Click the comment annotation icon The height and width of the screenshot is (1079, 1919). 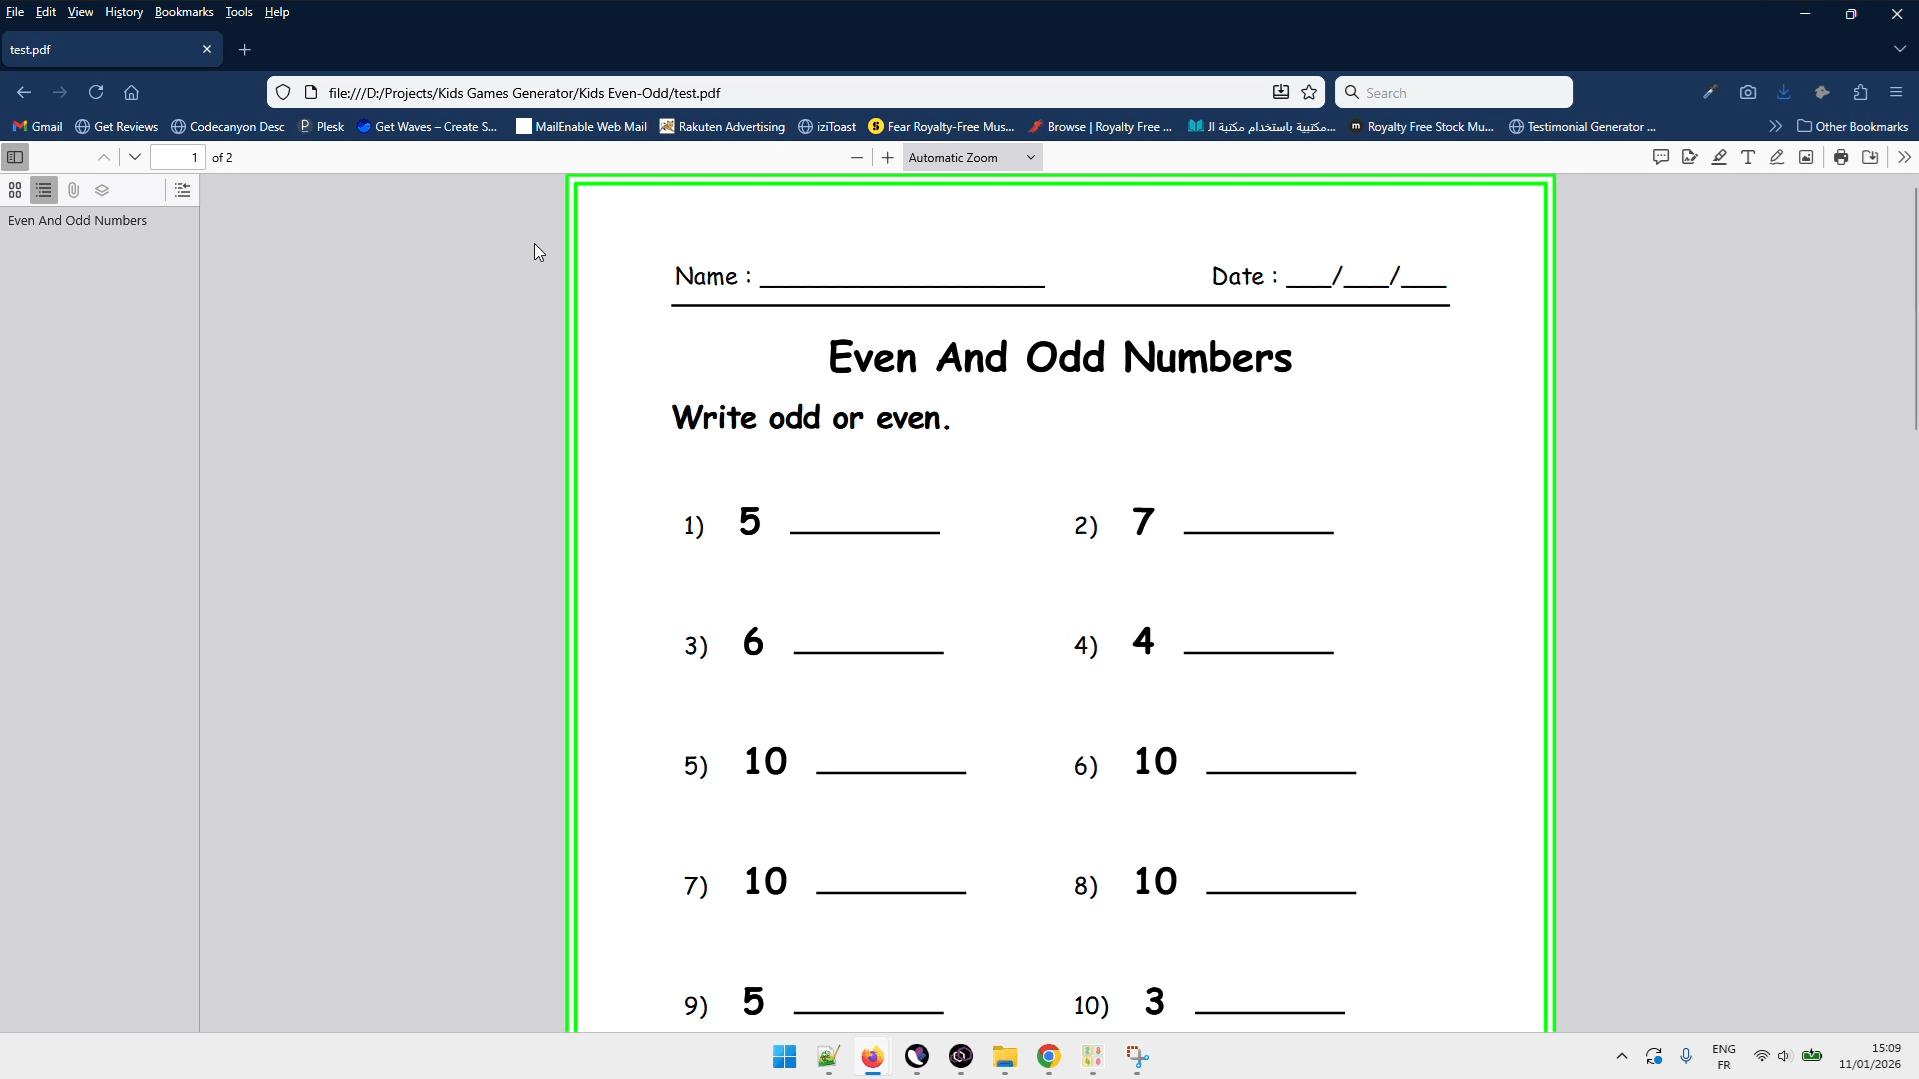[1661, 157]
